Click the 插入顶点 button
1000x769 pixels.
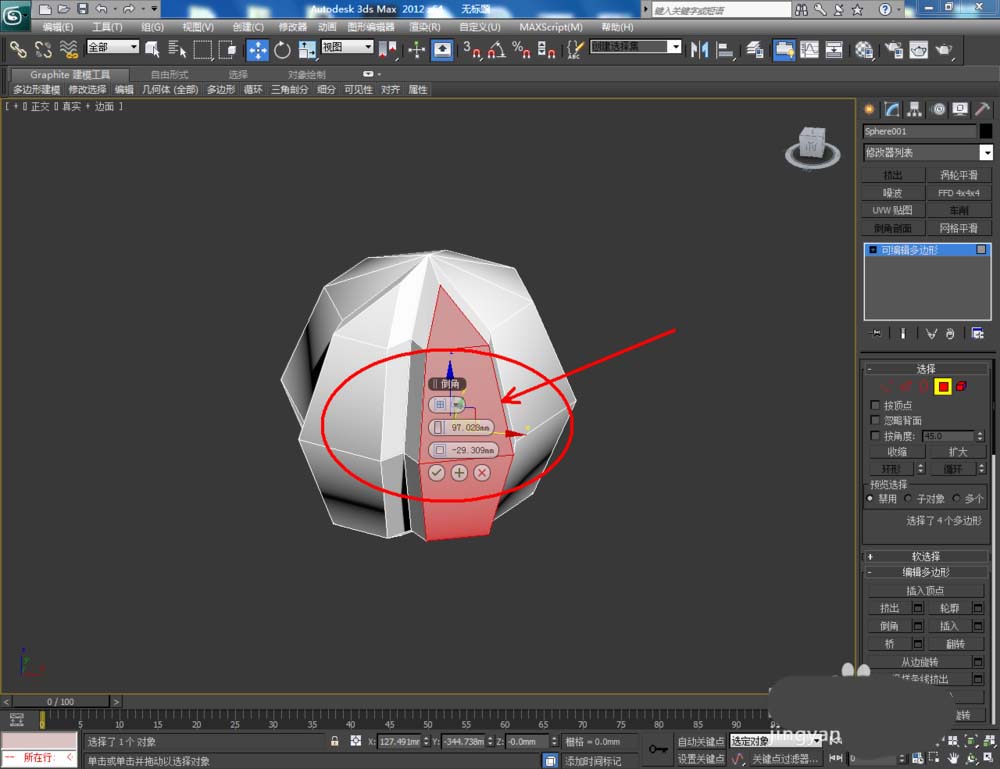[925, 590]
